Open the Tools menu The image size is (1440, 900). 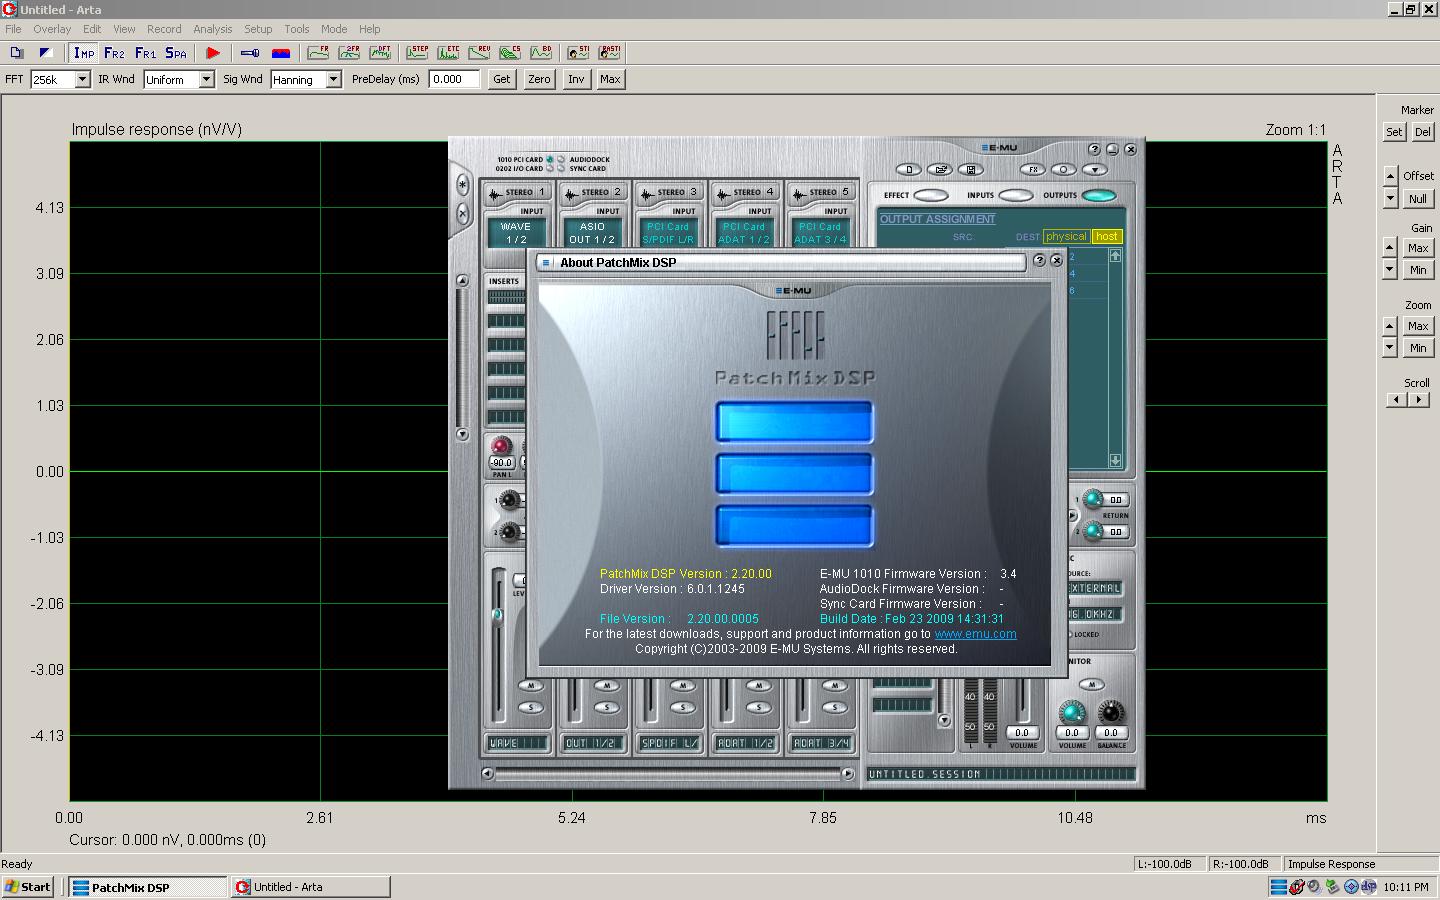tap(297, 29)
